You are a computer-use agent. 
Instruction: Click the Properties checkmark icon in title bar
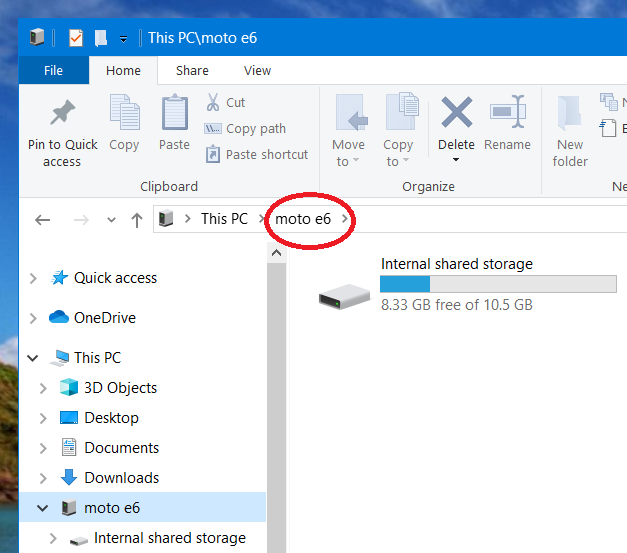pyautogui.click(x=76, y=38)
